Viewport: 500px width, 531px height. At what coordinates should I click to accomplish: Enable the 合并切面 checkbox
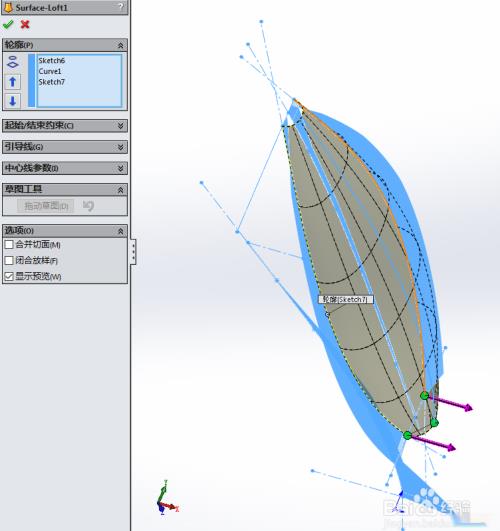click(9, 244)
